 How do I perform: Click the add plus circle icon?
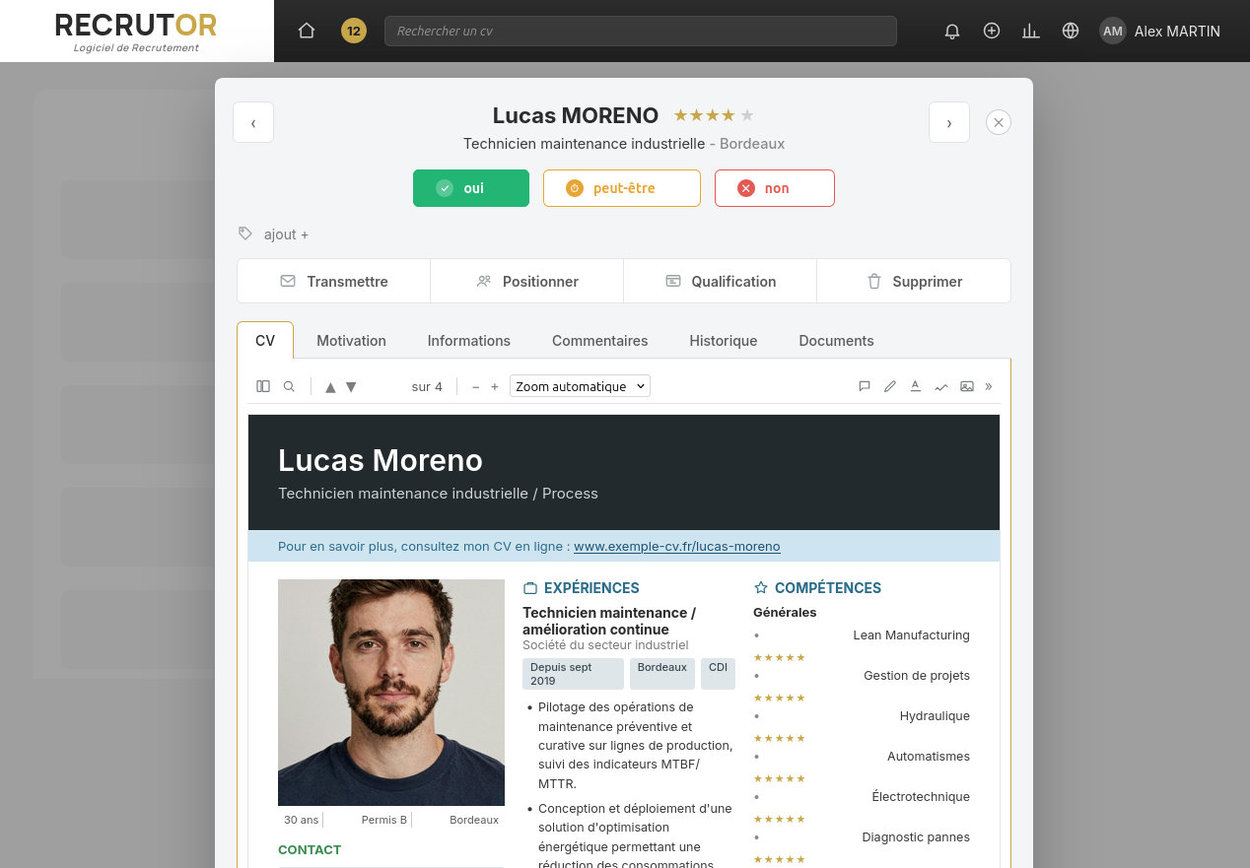(x=991, y=31)
